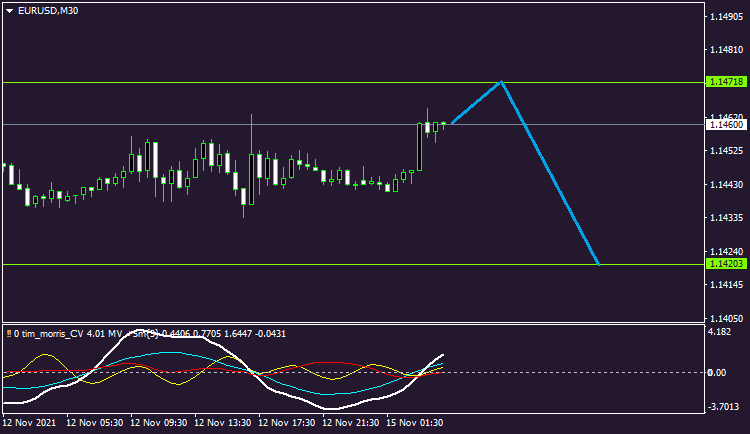The image size is (750, 434).
Task: Select the 12 Nov 2021 time label
Action: tap(29, 423)
